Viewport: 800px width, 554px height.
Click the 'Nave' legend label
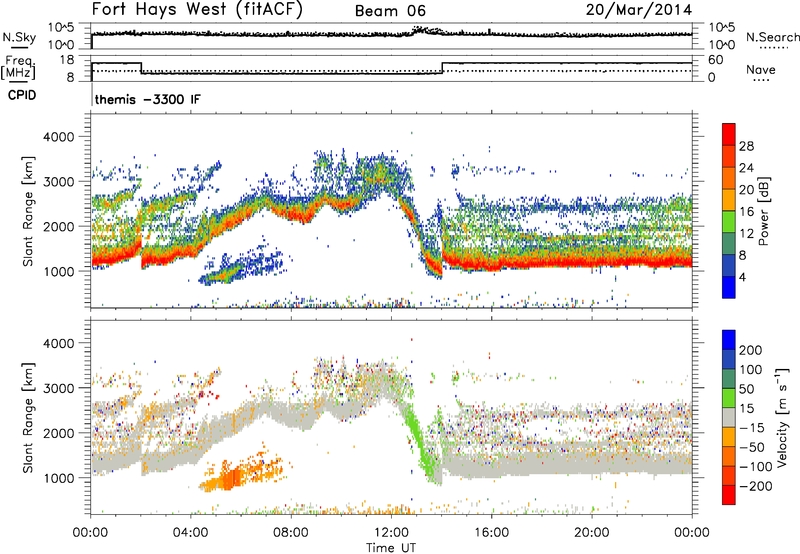(x=761, y=69)
